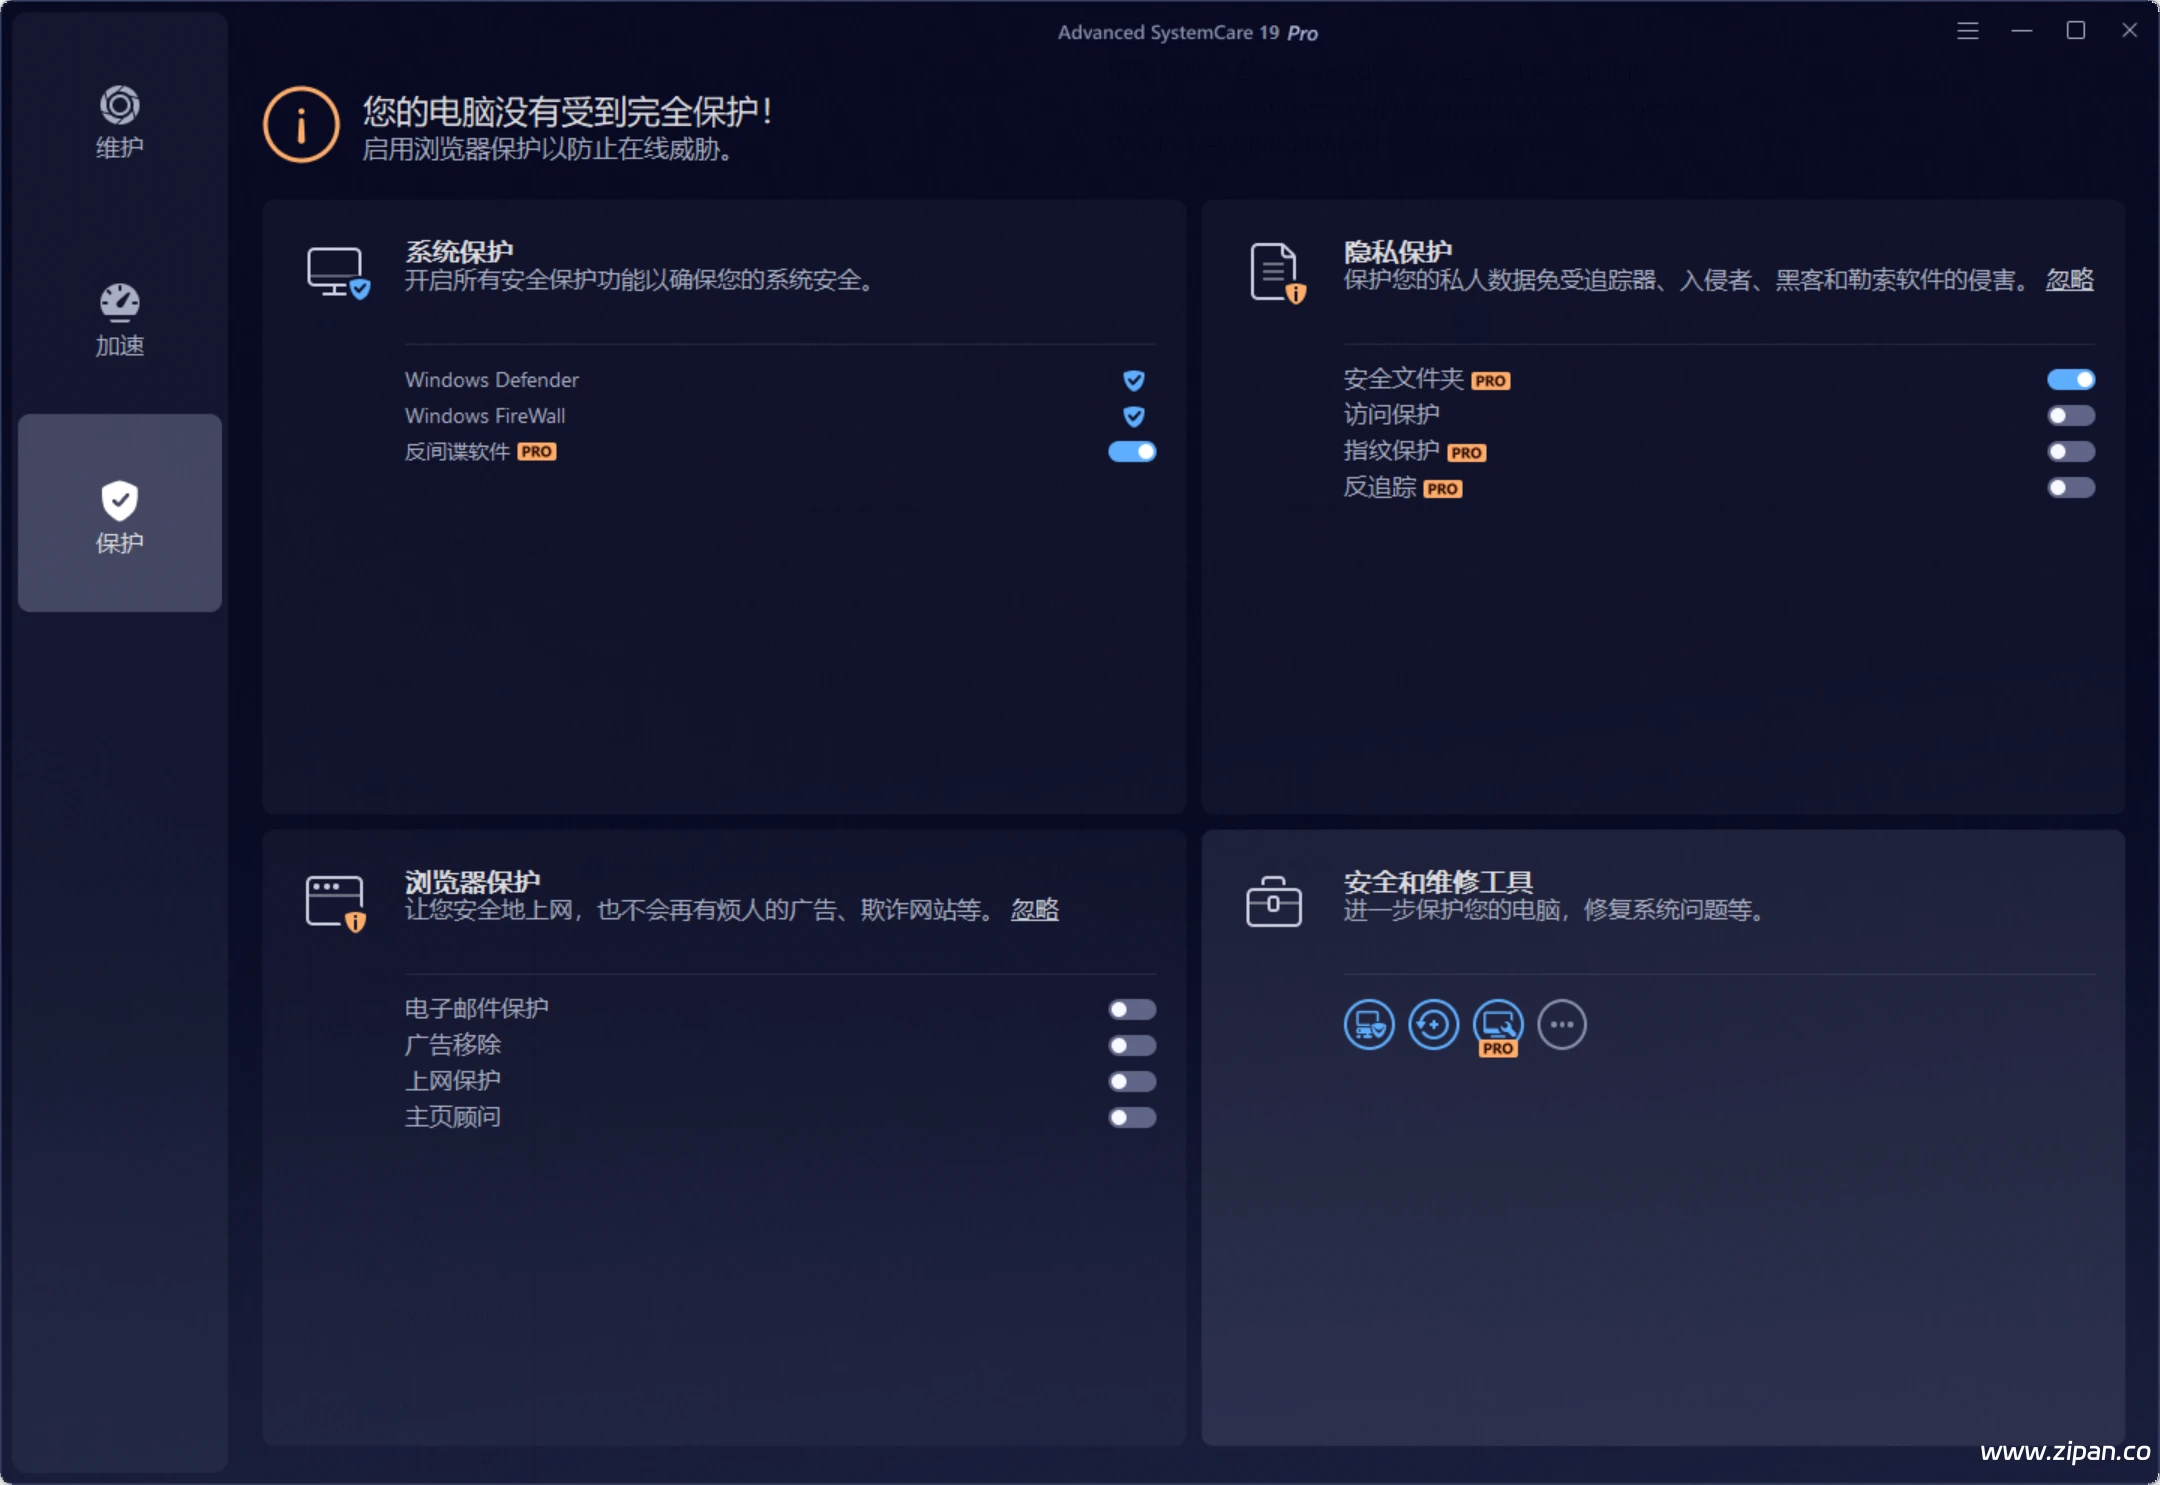Click the PRO badge beside 安全文件夹

[1491, 381]
